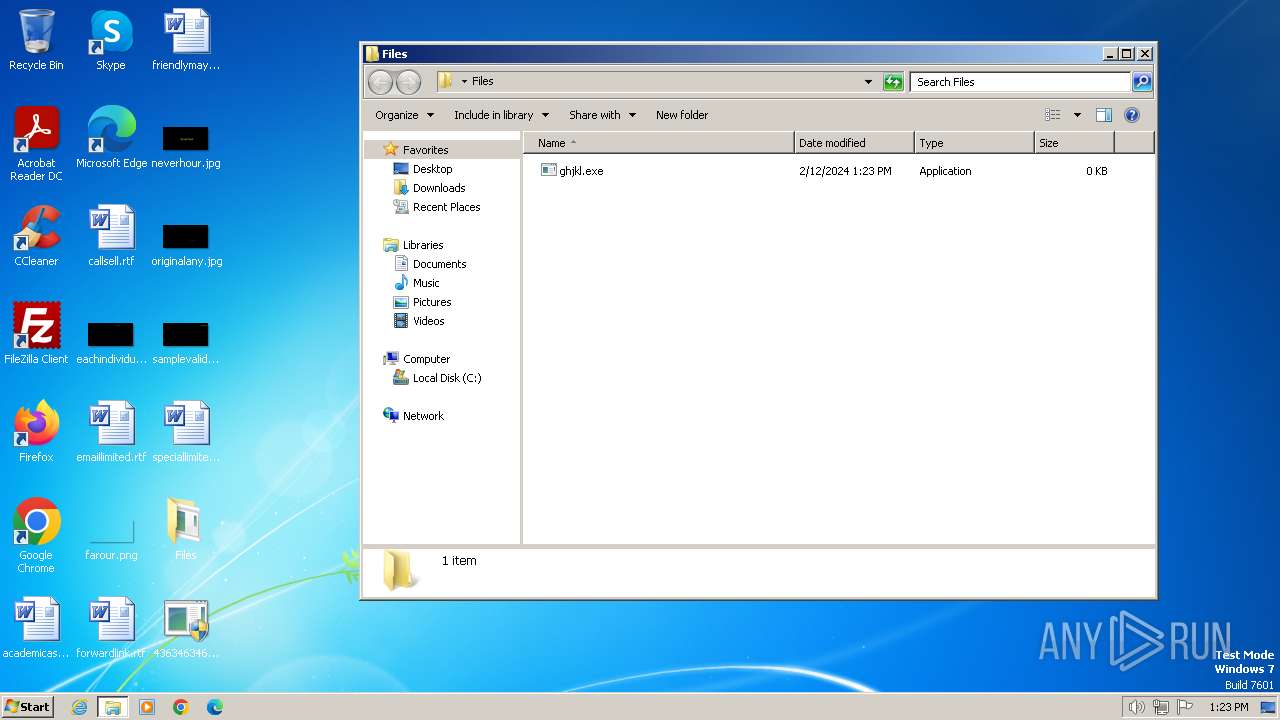1280x720 pixels.
Task: Click the refresh button beside address bar
Action: 893,82
